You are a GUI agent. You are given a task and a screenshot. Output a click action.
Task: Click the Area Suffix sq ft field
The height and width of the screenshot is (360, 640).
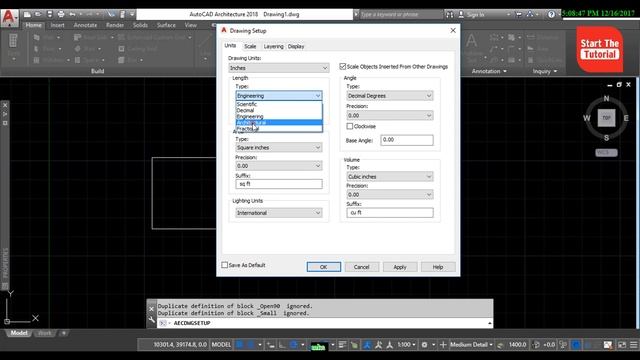279,184
